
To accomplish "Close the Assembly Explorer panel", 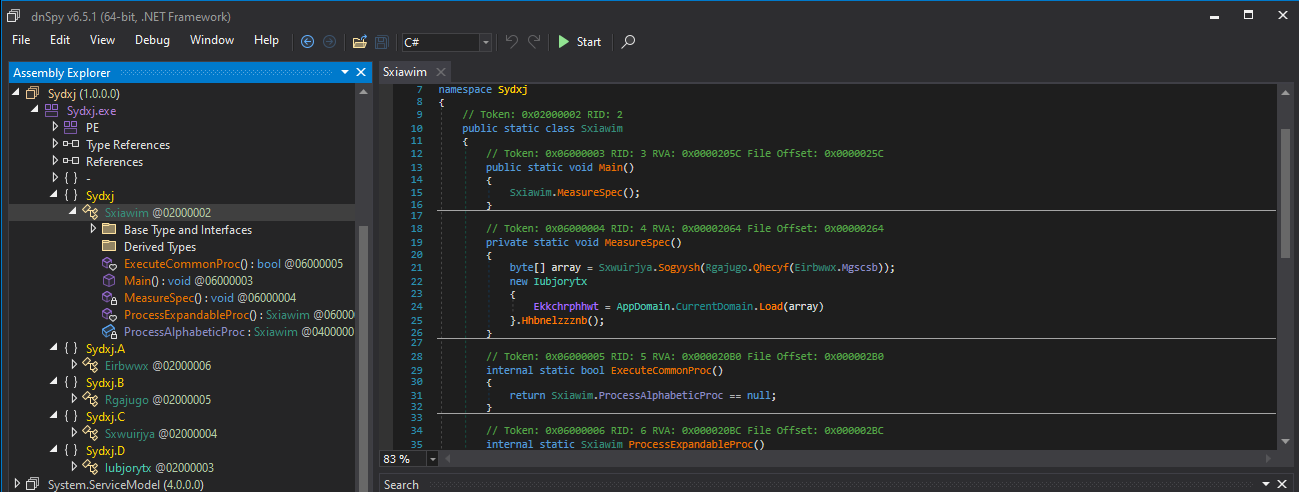I will point(361,72).
